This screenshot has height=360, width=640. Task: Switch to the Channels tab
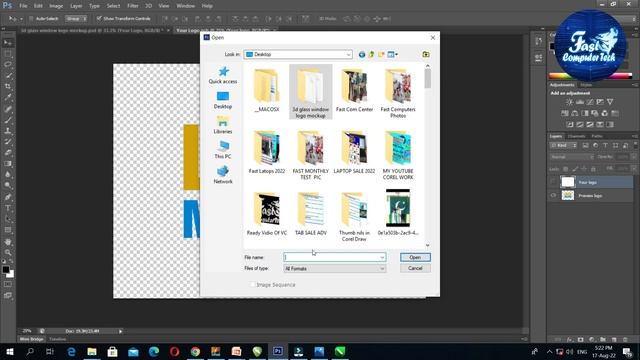tap(577, 136)
